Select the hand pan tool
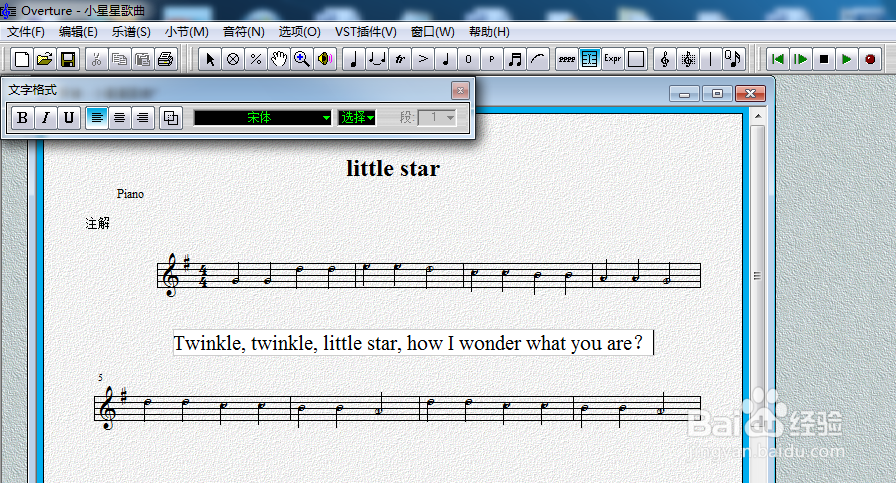This screenshot has width=896, height=483. [278, 59]
